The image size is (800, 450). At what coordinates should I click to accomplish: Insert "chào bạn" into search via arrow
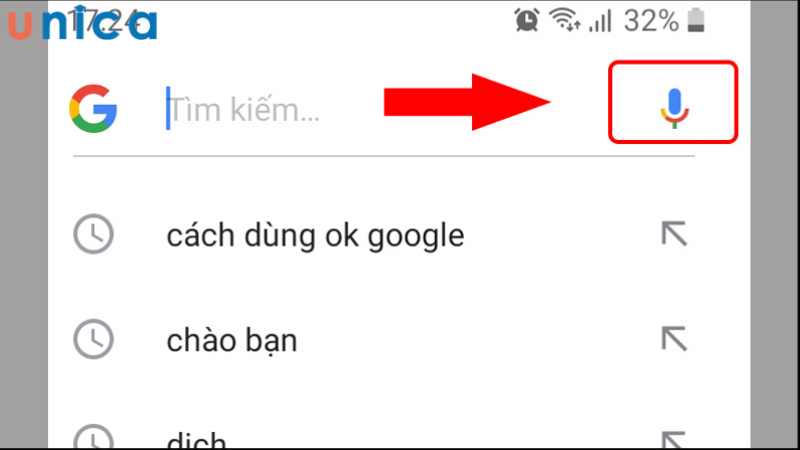(674, 339)
